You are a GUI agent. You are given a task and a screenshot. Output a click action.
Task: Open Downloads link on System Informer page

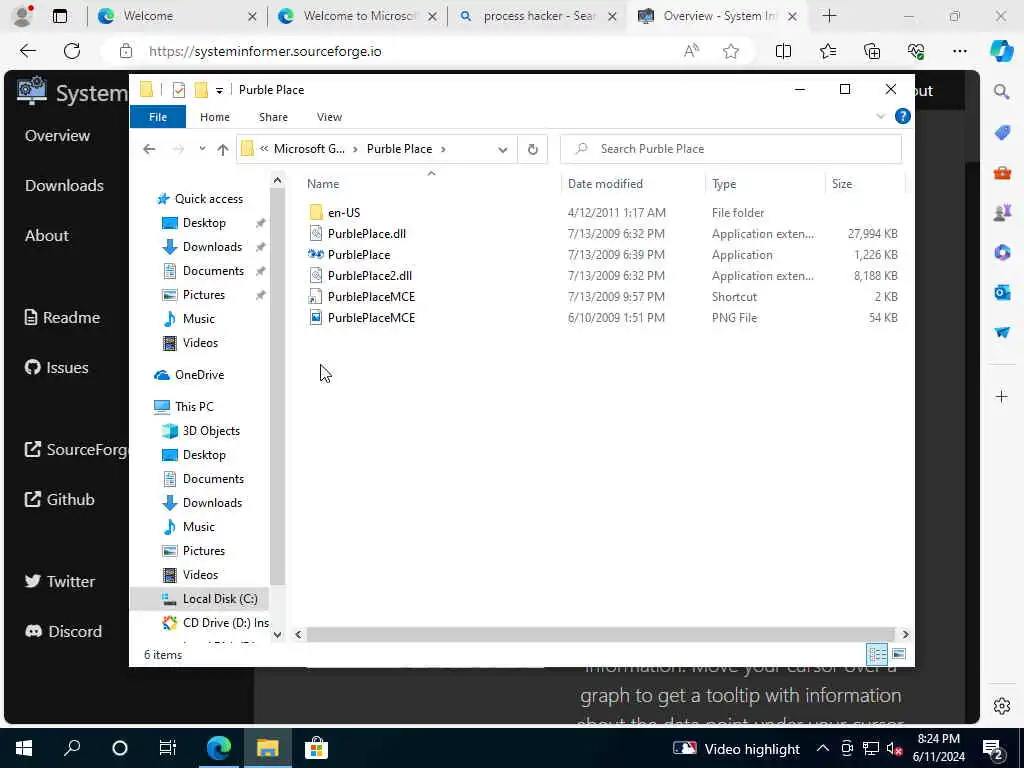(64, 185)
